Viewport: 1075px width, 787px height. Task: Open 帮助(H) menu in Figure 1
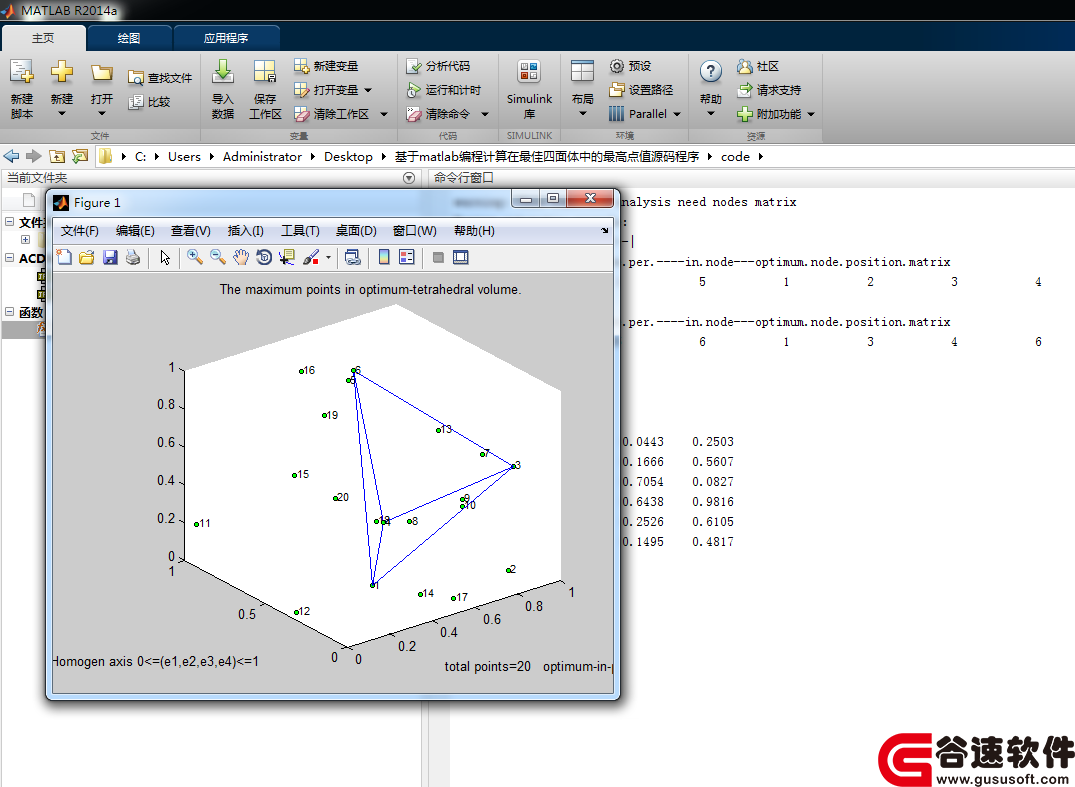[x=474, y=231]
